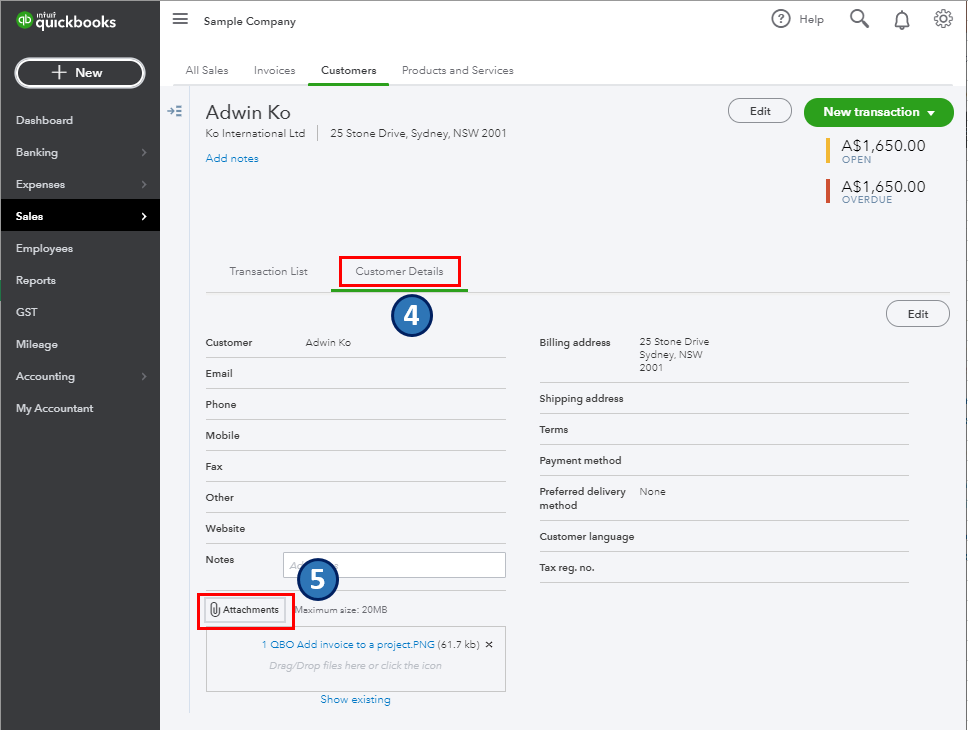The width and height of the screenshot is (968, 730).
Task: Switch to the Transaction List tab
Action: [x=268, y=271]
